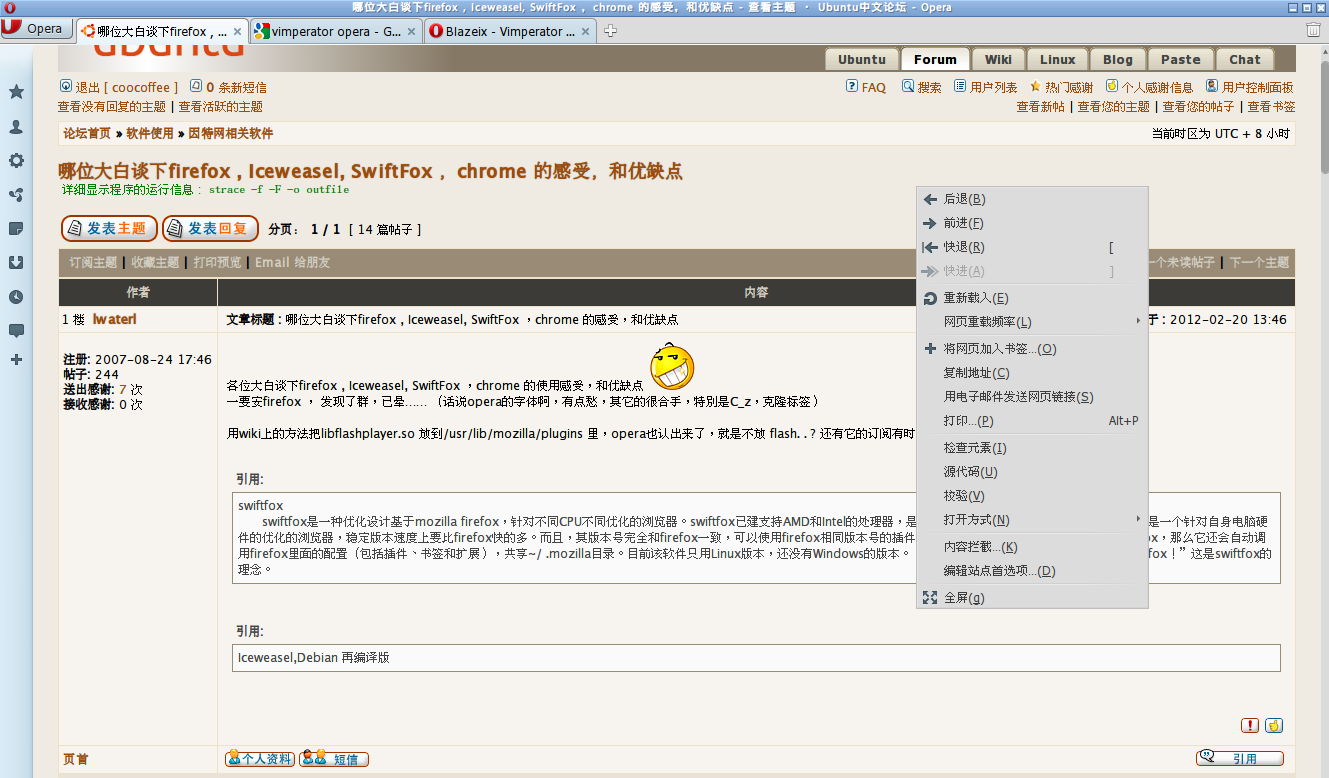Click the rewind arrow icon beside 快退
The height and width of the screenshot is (778, 1329).
(930, 247)
